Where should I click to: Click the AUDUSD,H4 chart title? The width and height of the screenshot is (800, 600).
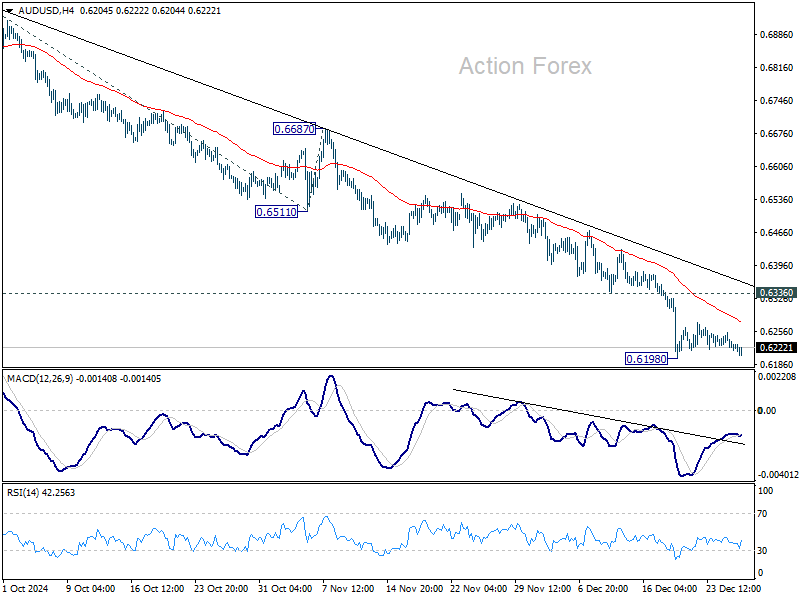tap(46, 10)
